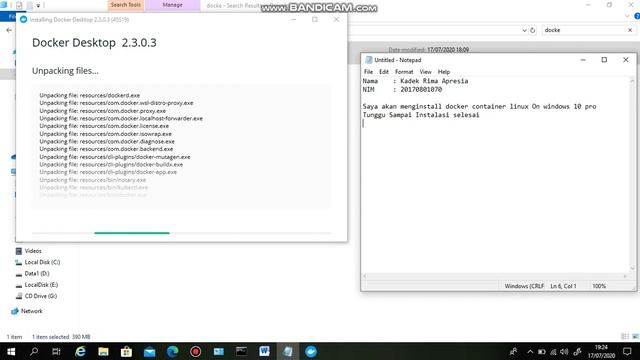Screen dimensions: 640x360
Task: Open the Windows Start menu
Action: pos(11,351)
